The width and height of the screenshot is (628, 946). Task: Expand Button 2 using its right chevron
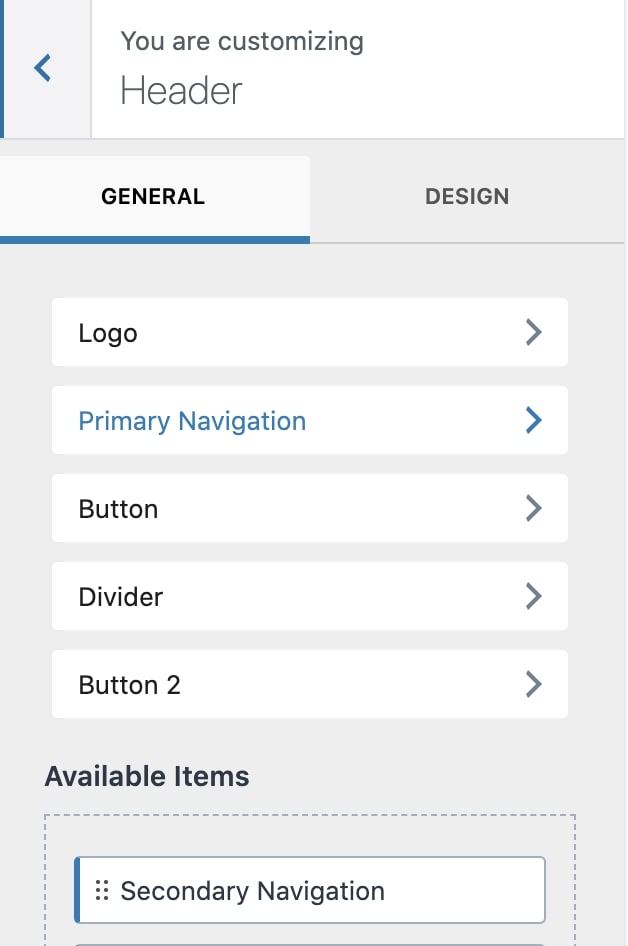[x=534, y=685]
